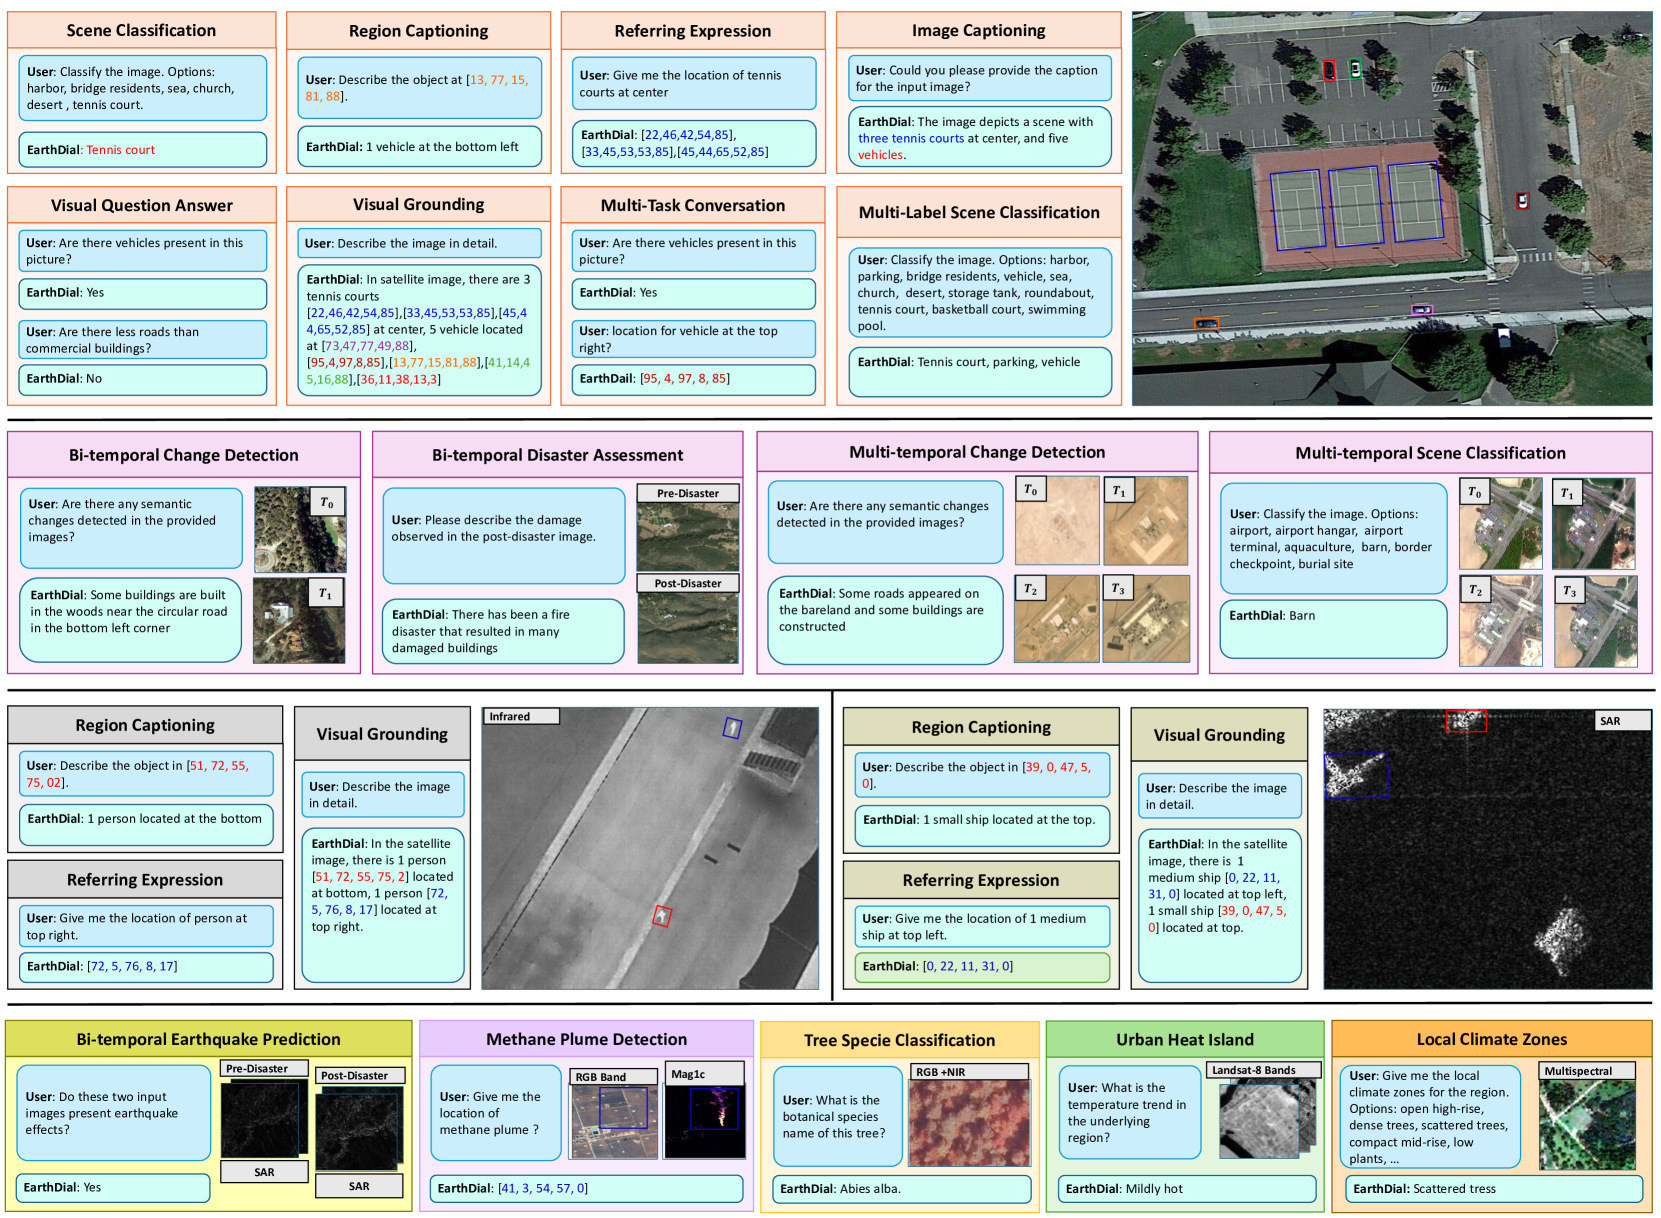Image resolution: width=1661 pixels, height=1218 pixels.
Task: Click the Post-Disaster image in Disaster Assessment
Action: coord(688,628)
